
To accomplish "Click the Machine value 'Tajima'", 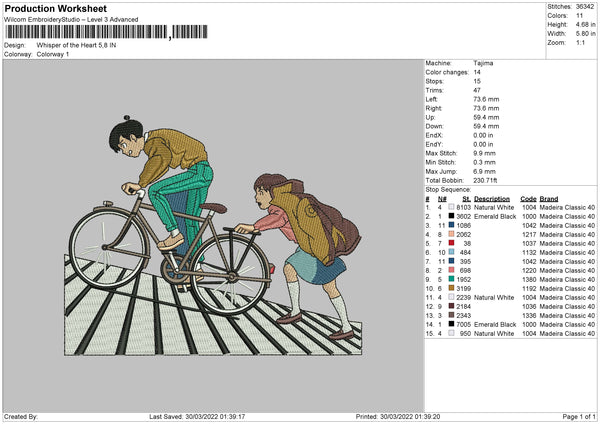I will pos(483,63).
